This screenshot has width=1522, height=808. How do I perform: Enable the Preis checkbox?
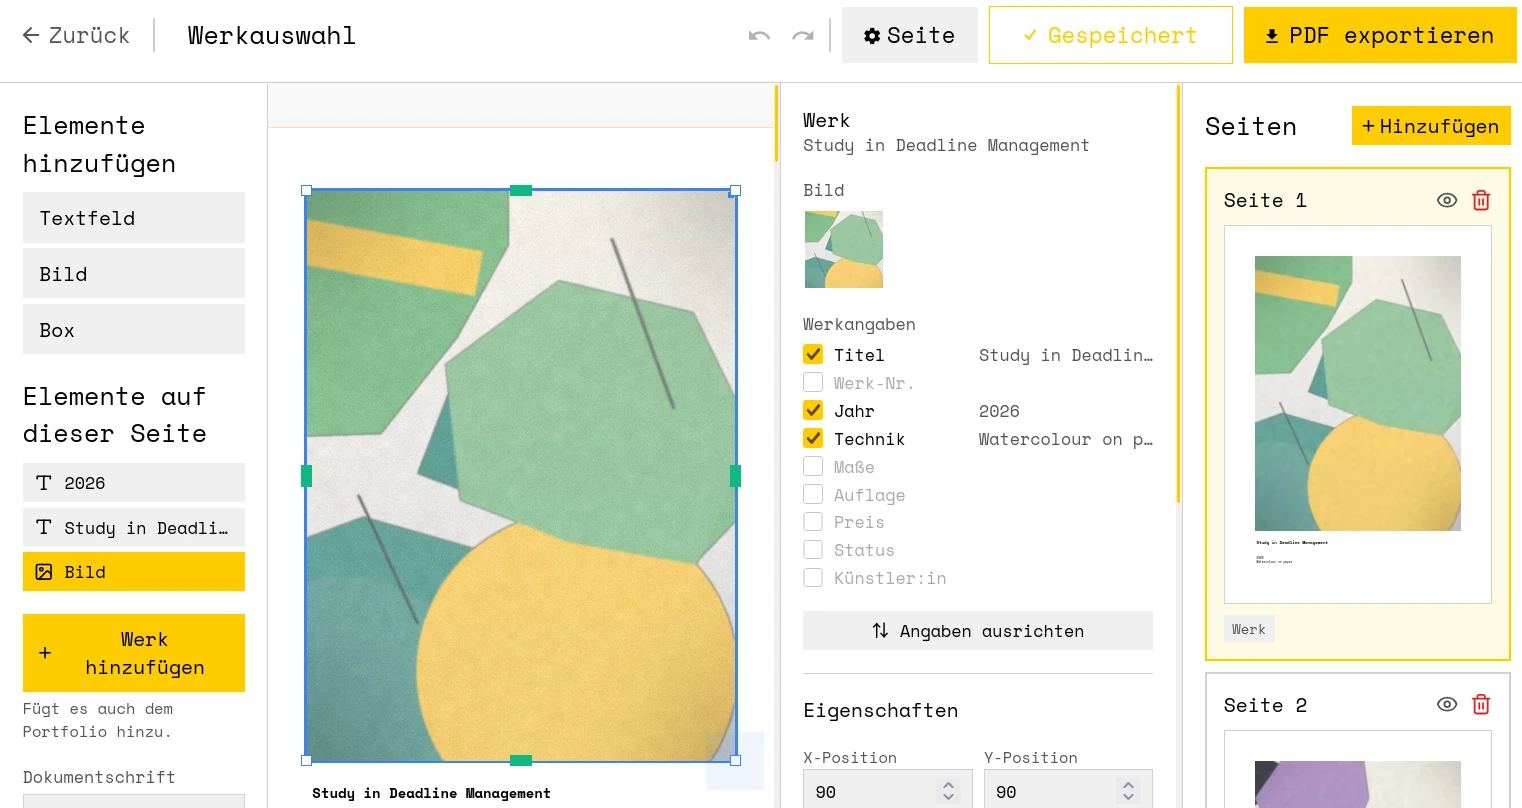click(x=813, y=522)
